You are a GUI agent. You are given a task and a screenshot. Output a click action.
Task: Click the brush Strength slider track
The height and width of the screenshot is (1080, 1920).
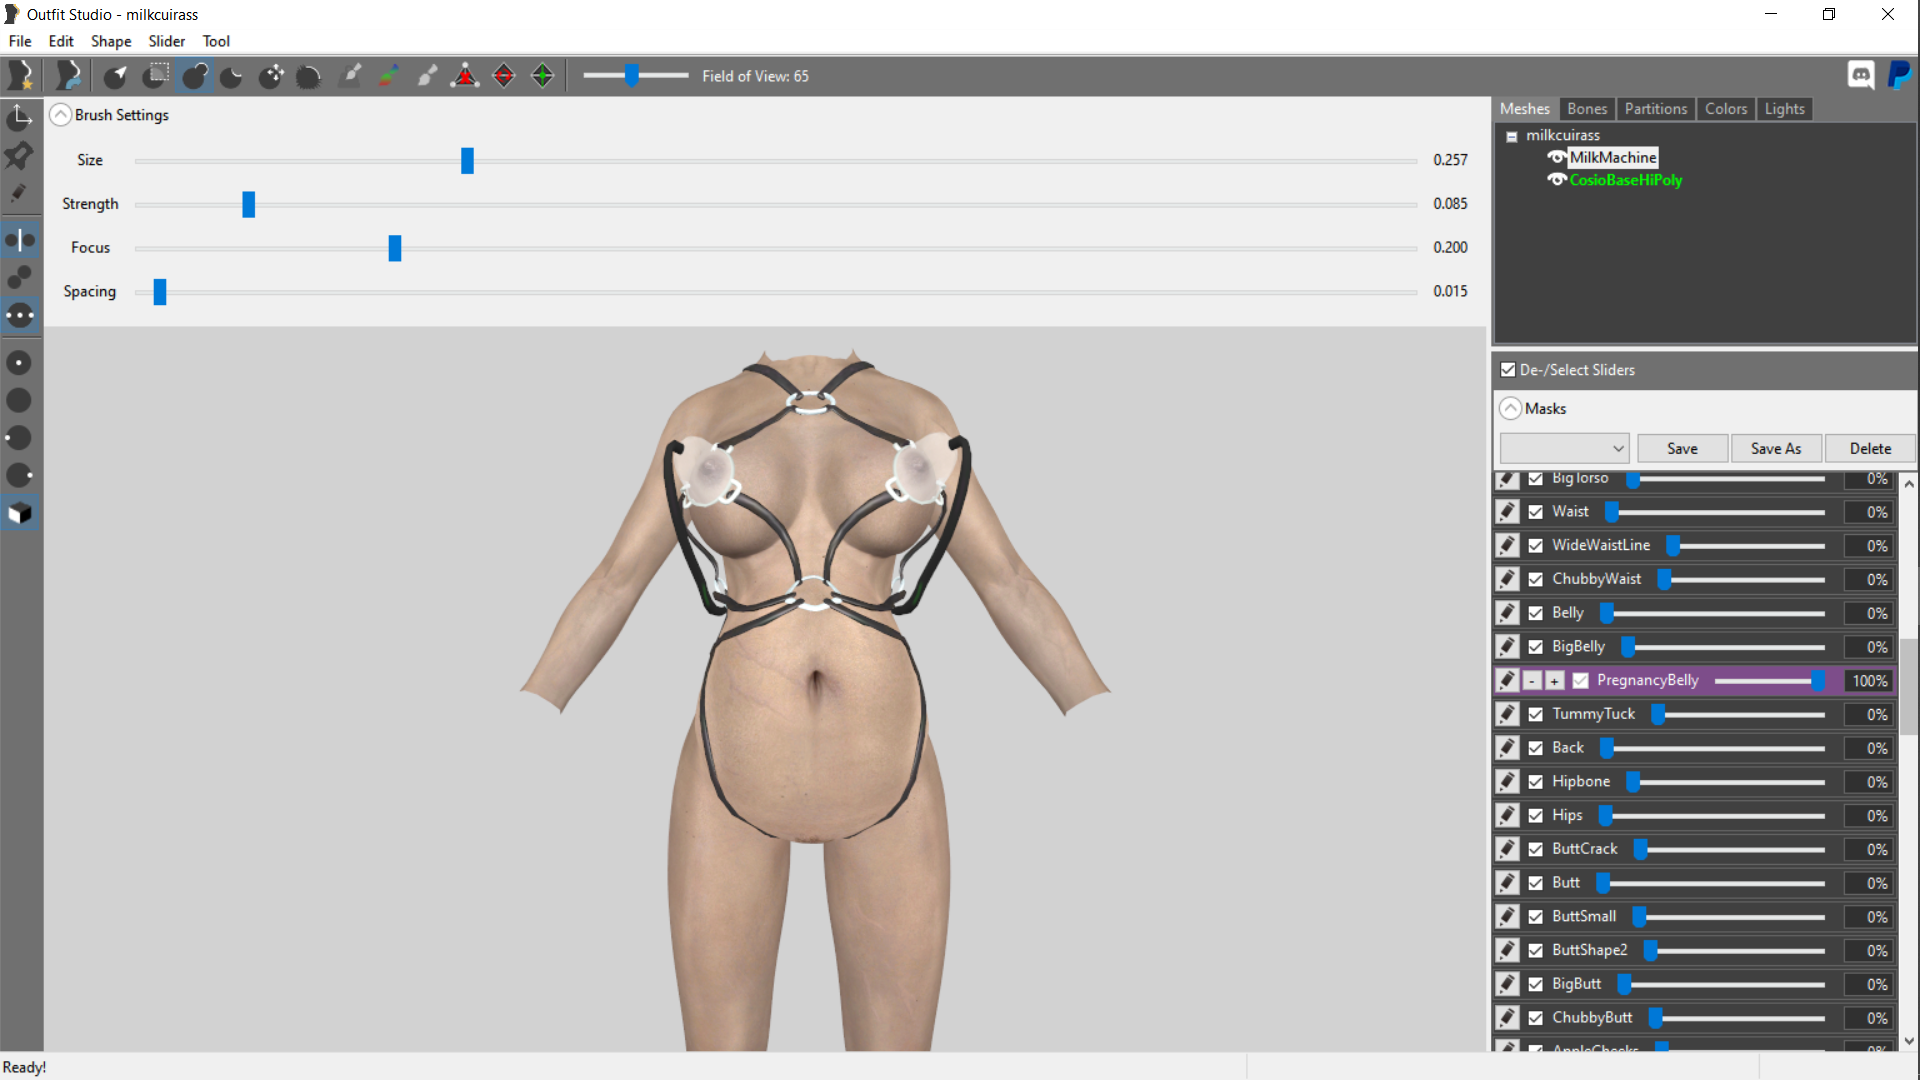[776, 204]
